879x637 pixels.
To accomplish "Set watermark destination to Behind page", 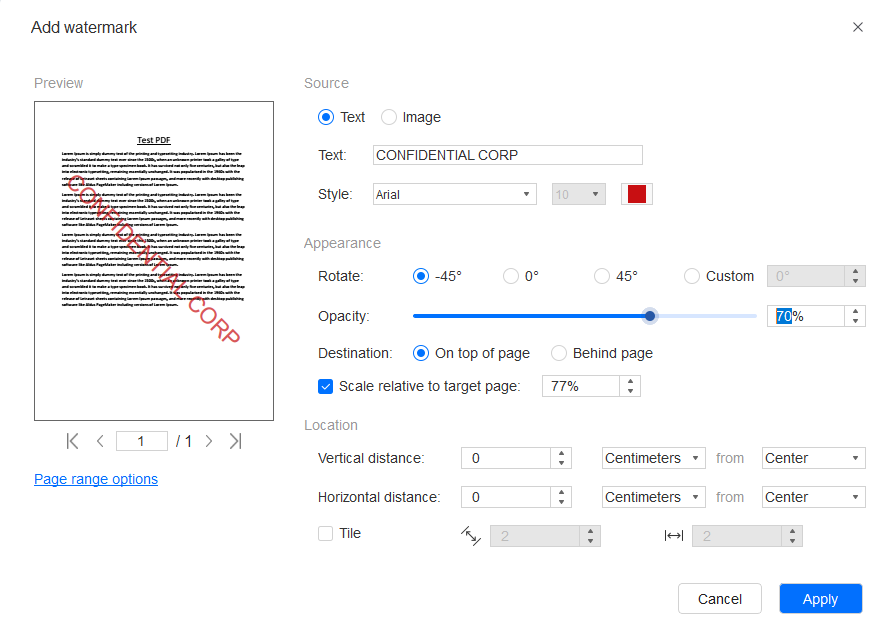I will (558, 353).
